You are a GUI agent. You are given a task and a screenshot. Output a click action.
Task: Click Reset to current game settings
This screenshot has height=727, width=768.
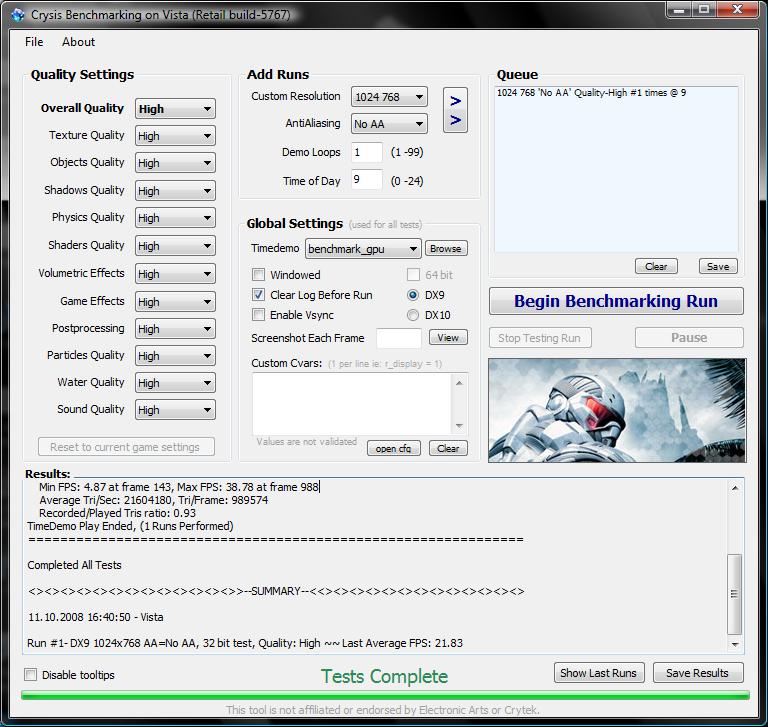(x=126, y=447)
